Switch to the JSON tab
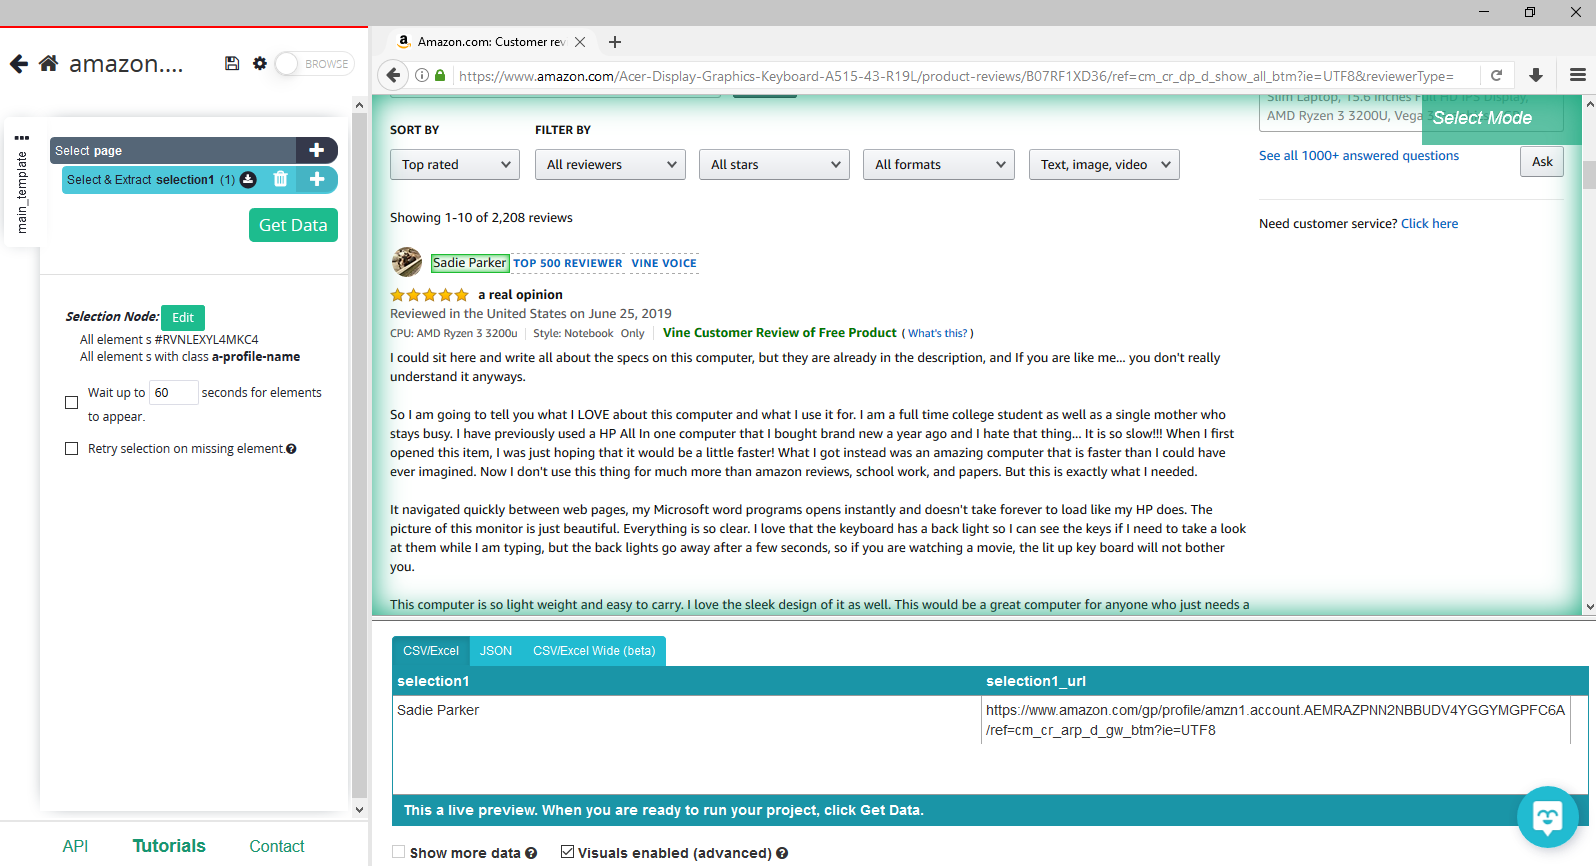Viewport: 1596px width, 866px height. [496, 651]
